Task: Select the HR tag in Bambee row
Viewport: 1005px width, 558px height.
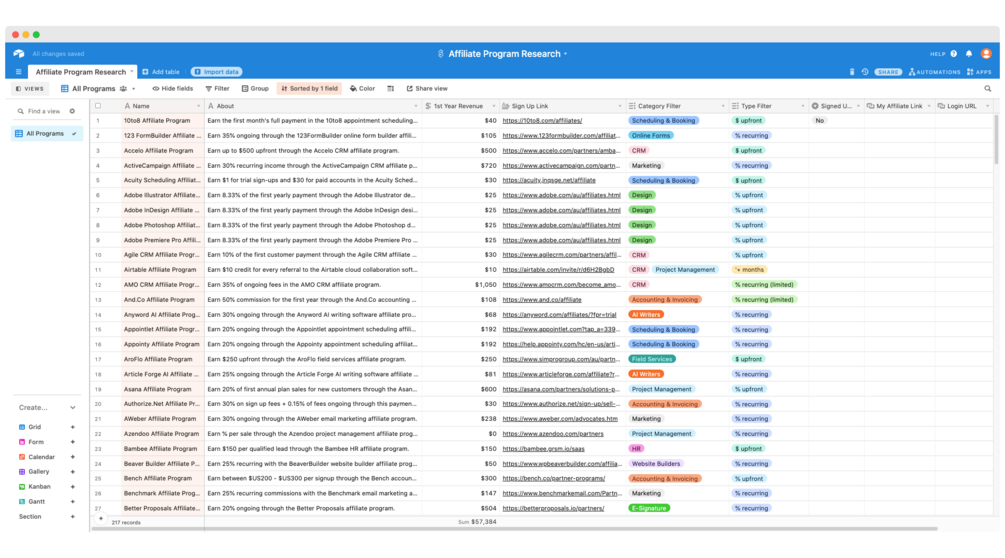Action: [x=636, y=448]
